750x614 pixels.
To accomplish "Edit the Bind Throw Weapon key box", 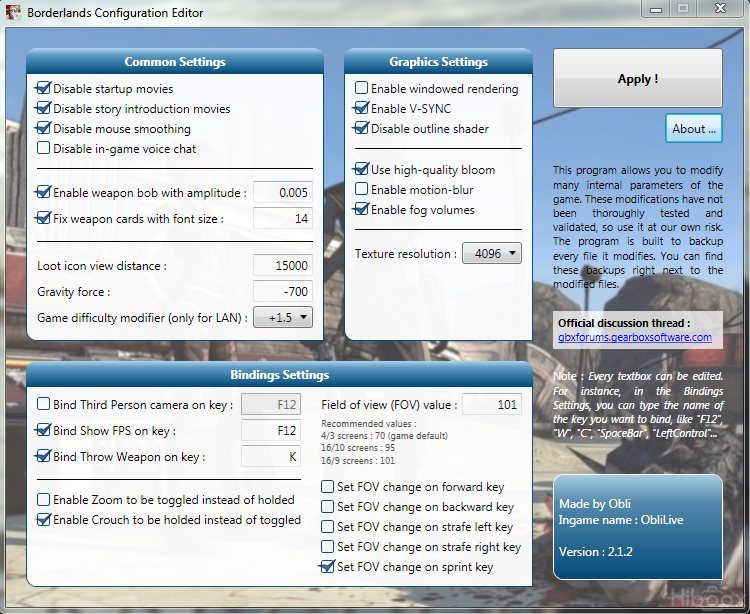I will pyautogui.click(x=271, y=456).
